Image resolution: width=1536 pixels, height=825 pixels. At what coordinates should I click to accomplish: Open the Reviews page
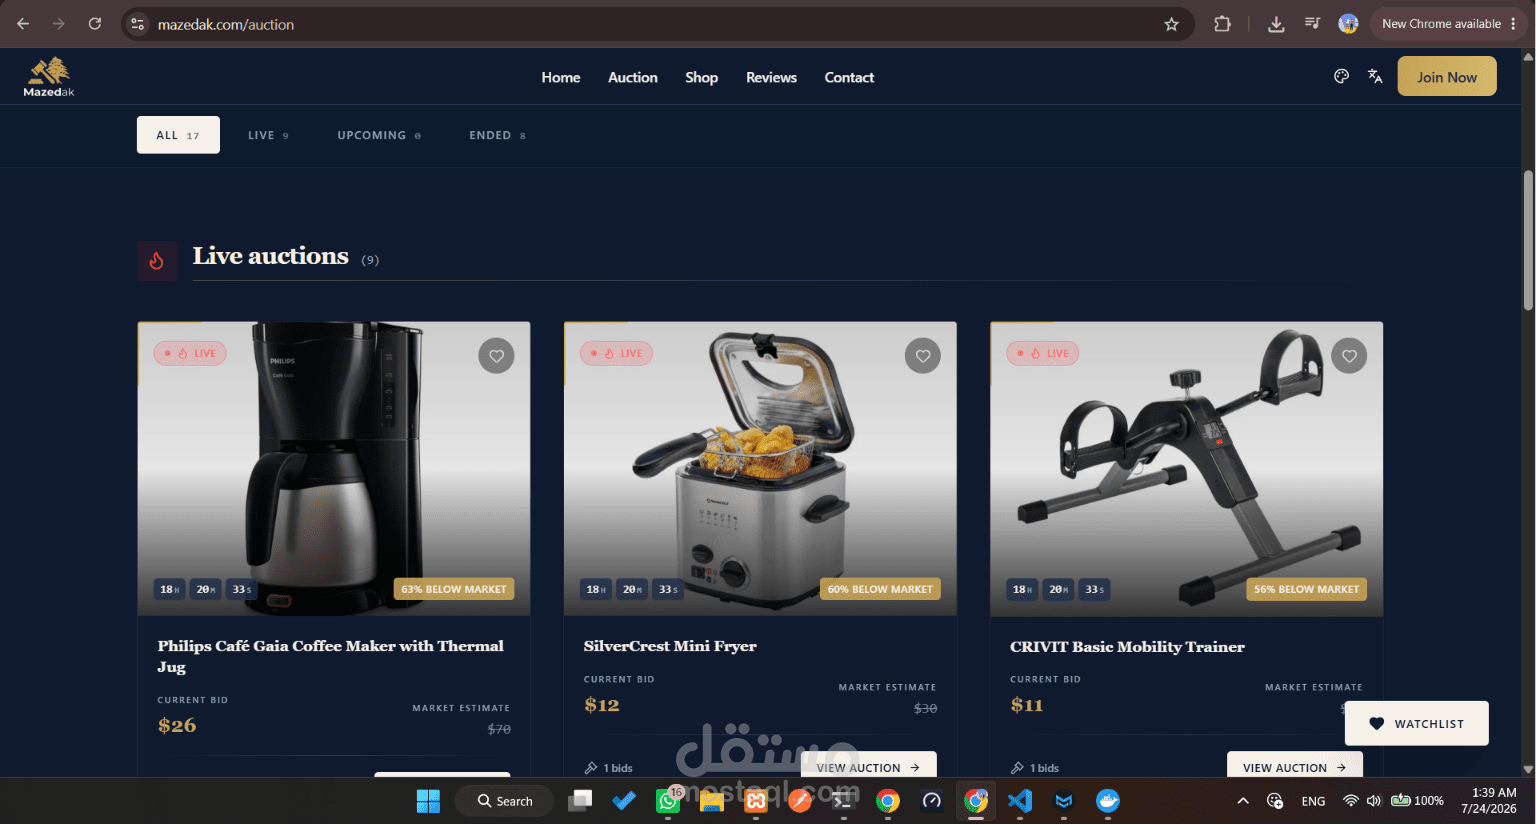(771, 77)
